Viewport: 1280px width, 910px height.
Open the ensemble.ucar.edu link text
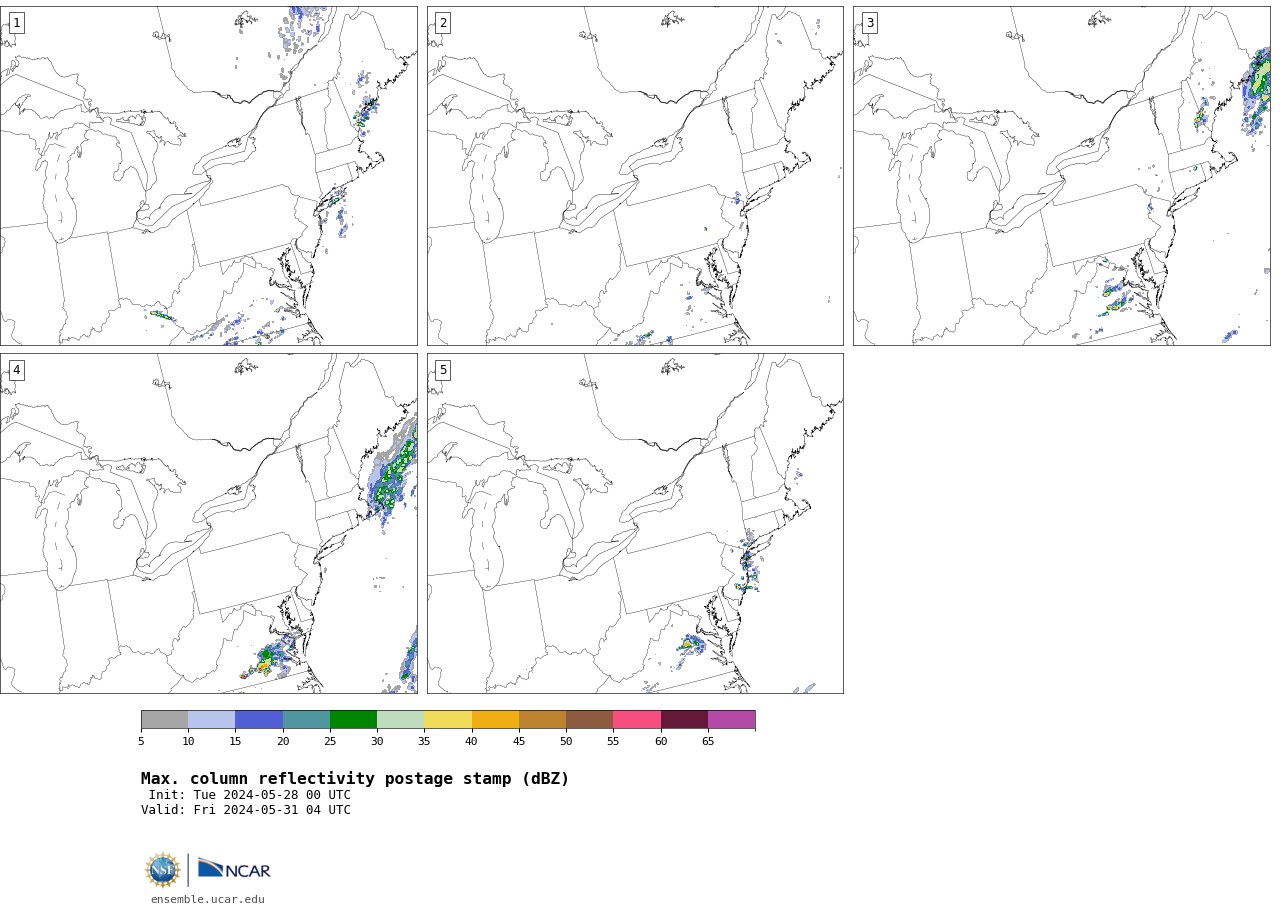tap(208, 900)
